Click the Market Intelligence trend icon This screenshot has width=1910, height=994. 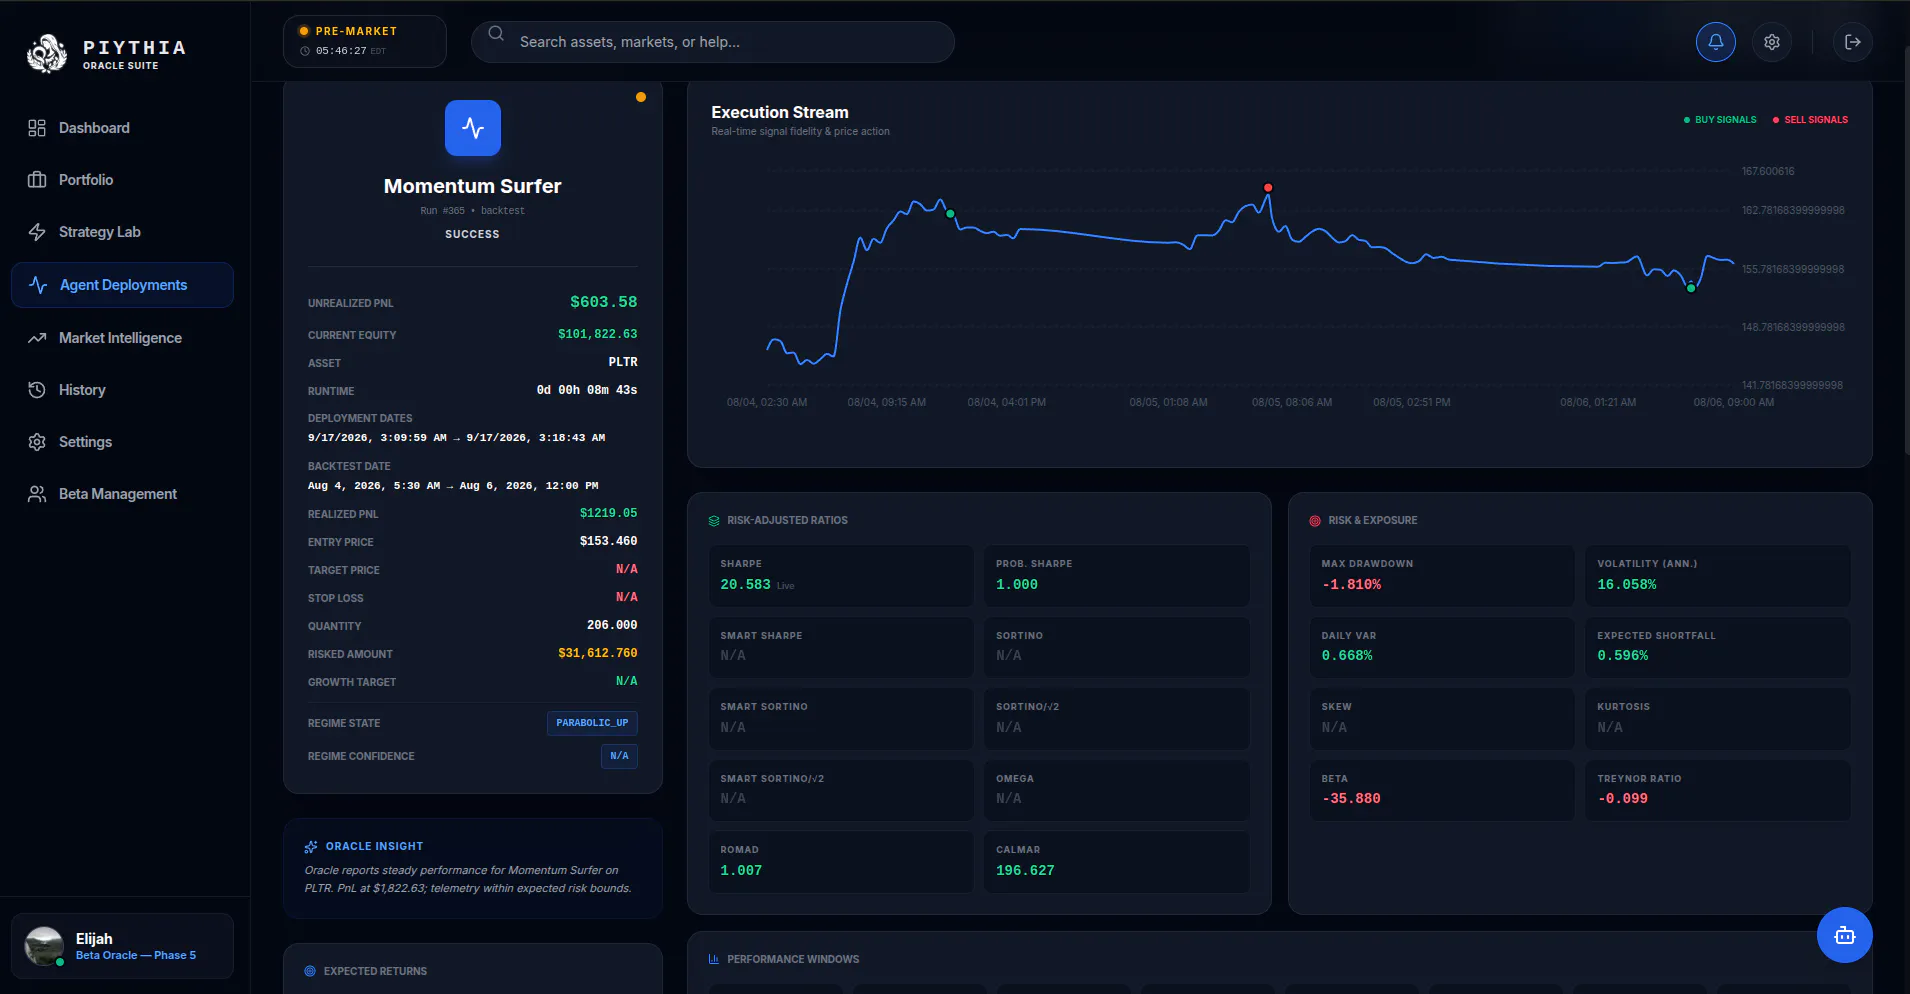[x=37, y=338]
